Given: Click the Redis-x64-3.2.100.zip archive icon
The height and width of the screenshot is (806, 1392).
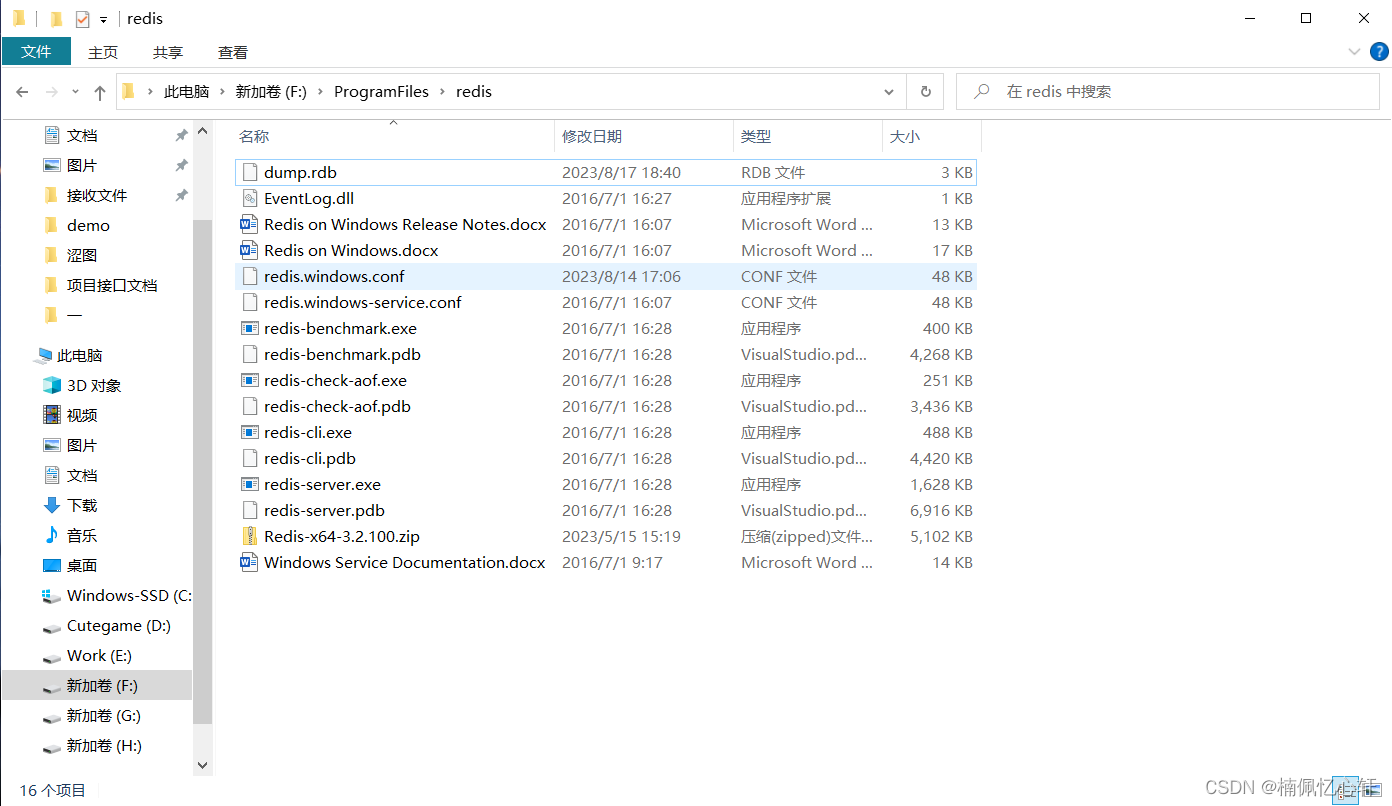Looking at the screenshot, I should [x=250, y=536].
